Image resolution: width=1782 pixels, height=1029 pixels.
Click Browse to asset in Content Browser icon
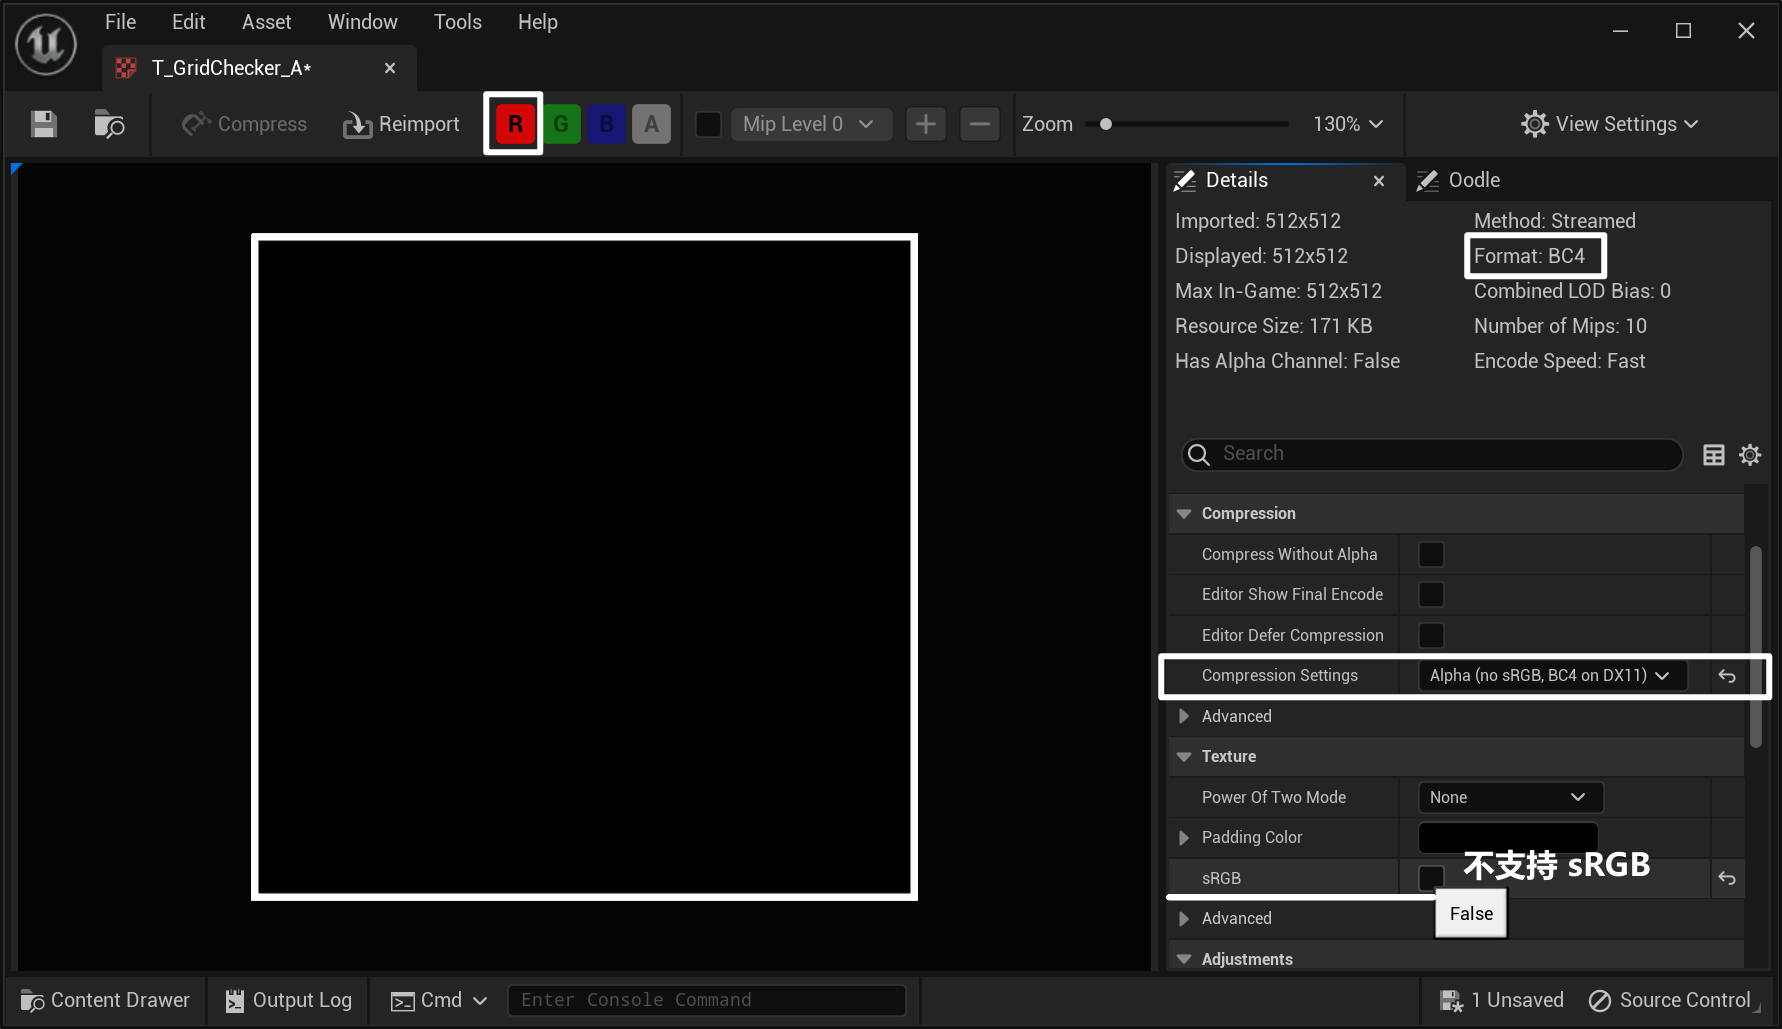click(x=109, y=124)
